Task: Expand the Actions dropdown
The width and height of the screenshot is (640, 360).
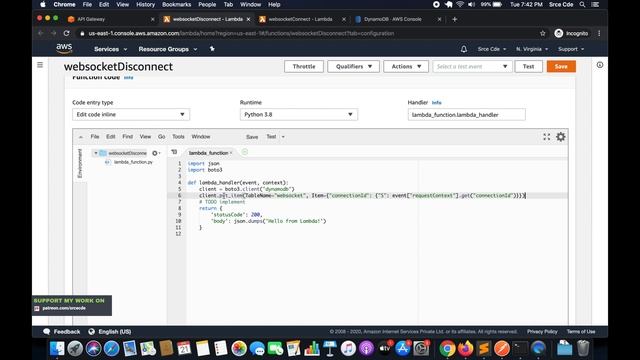Action: pos(406,67)
